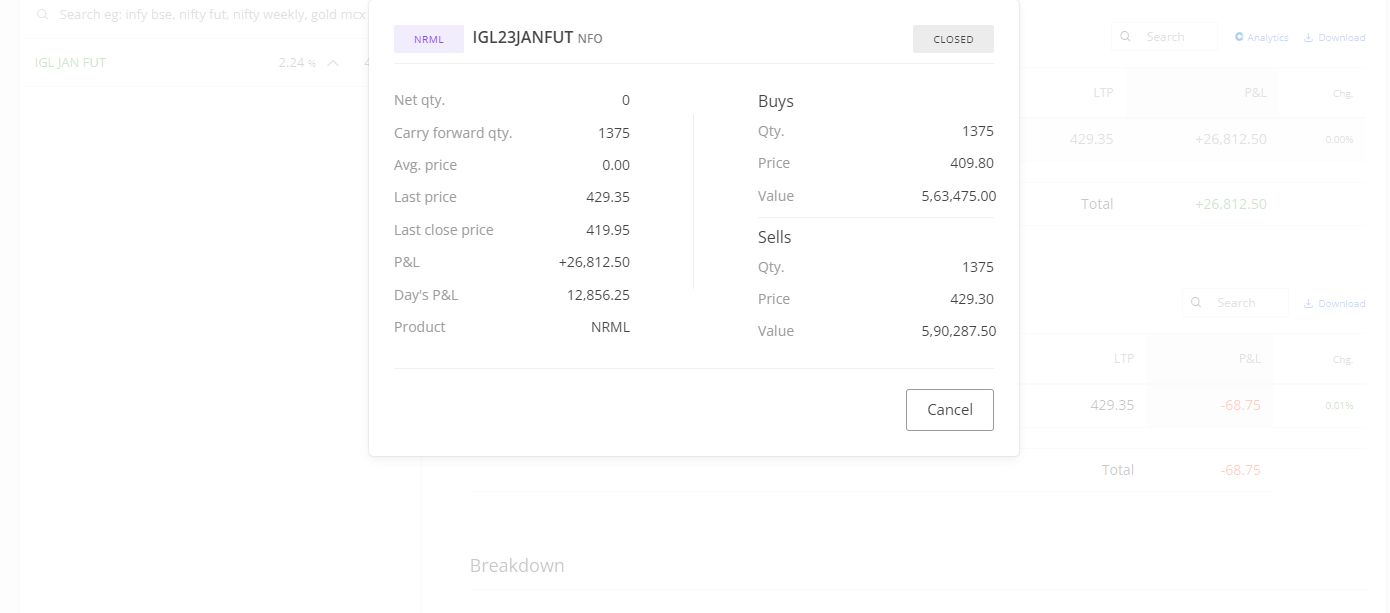Click the NRML product tag
Viewport: 1390px width, 613px height.
click(429, 39)
